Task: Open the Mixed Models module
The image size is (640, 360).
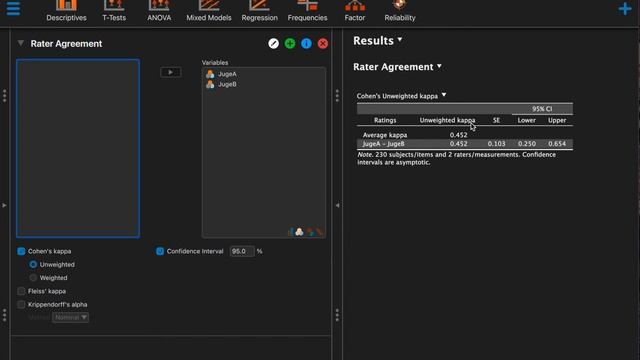Action: 209,11
